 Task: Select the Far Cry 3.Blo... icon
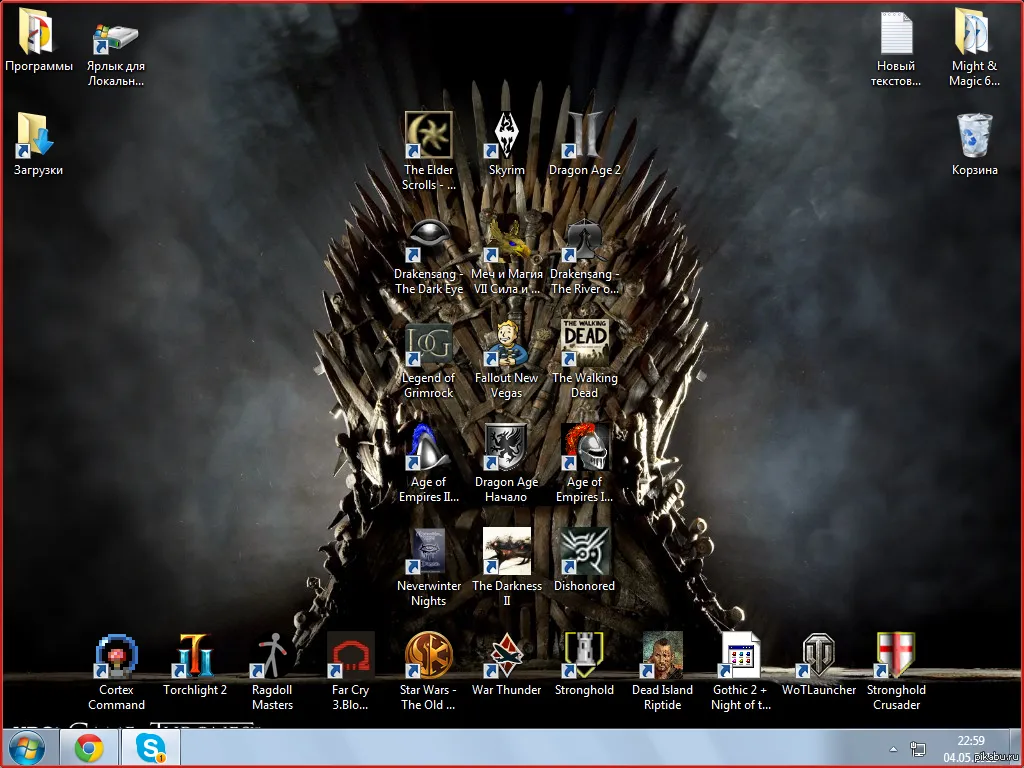350,655
